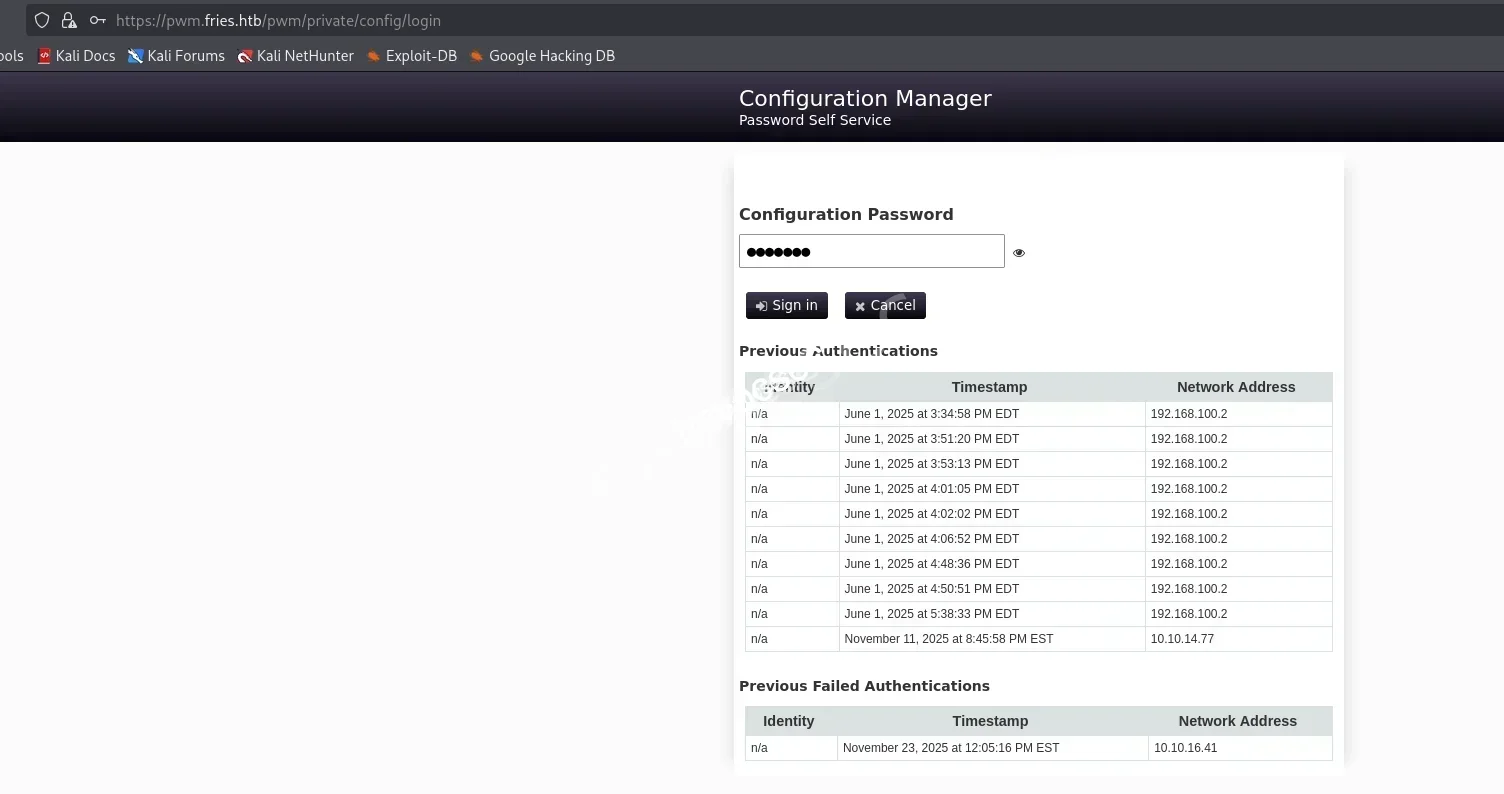Open the Exploit-DB bookmark
Screen dimensions: 1504x794
[x=411, y=56]
